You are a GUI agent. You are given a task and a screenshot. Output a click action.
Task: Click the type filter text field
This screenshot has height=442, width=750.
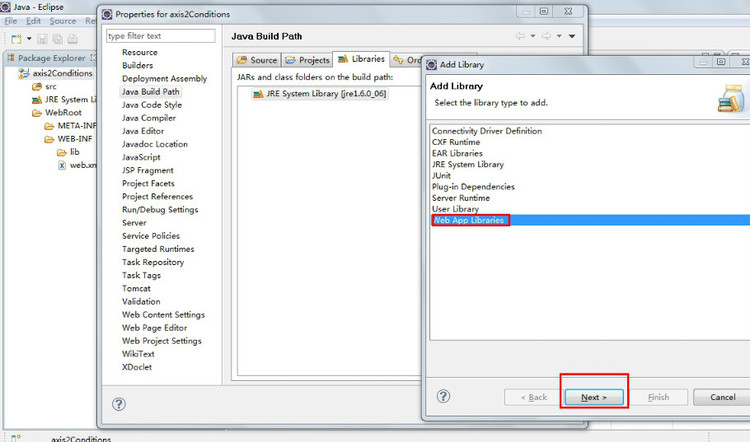161,36
